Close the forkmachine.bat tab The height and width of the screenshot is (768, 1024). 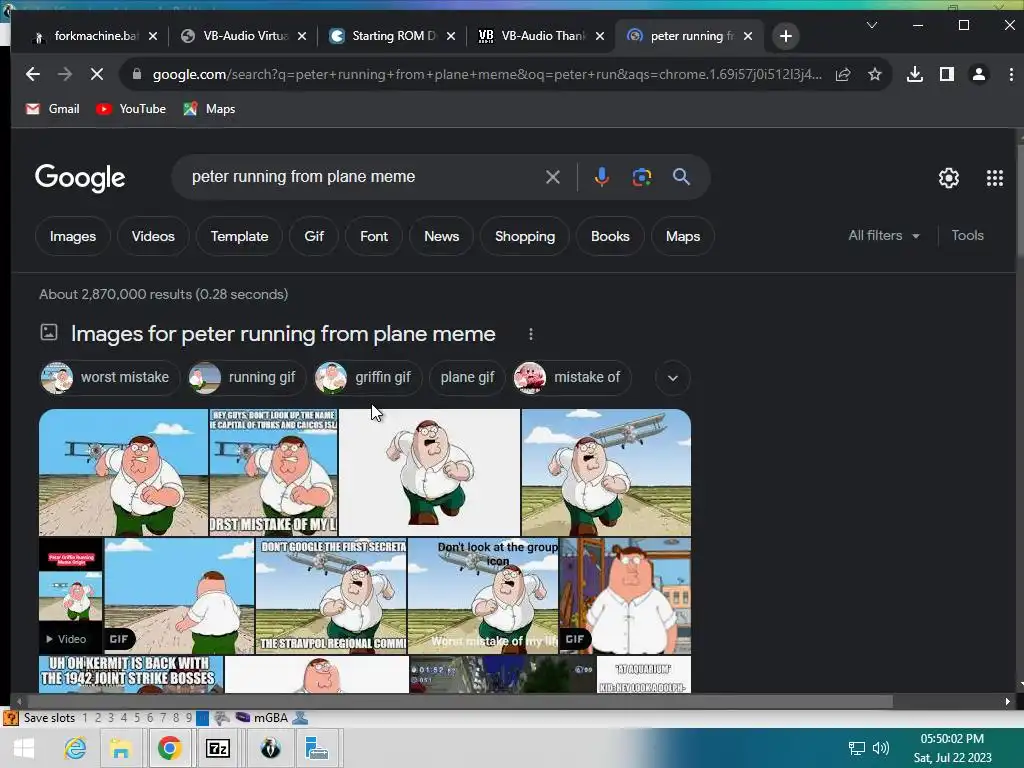[x=153, y=36]
